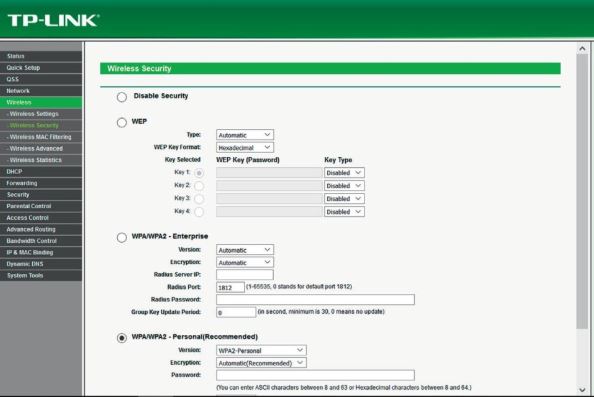This screenshot has width=594, height=397.
Task: Expand the Key 1 Key Type dropdown
Action: click(x=344, y=173)
